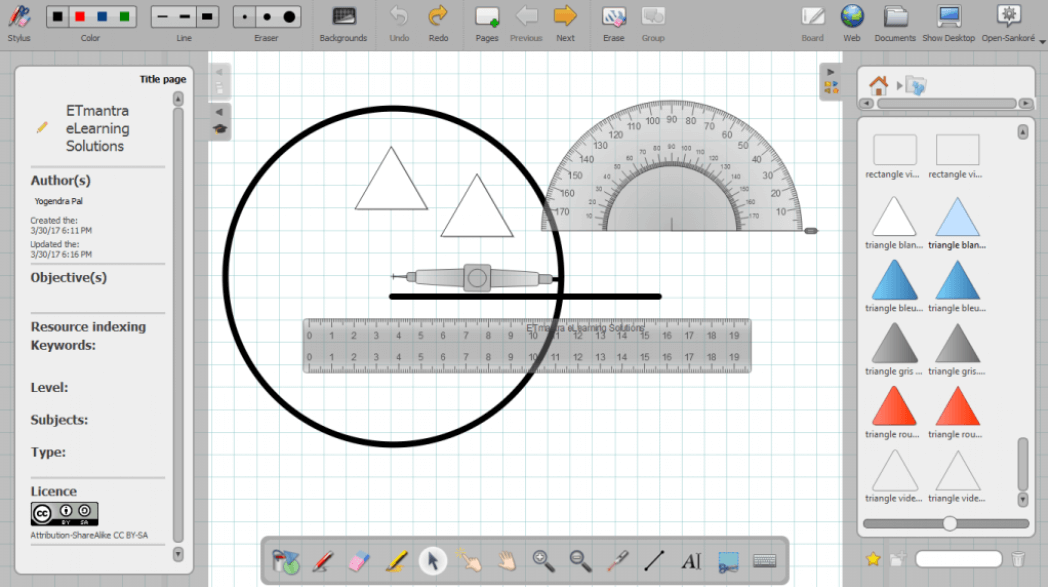
Task: Select the eraser tool in bottom palette
Action: coord(359,561)
